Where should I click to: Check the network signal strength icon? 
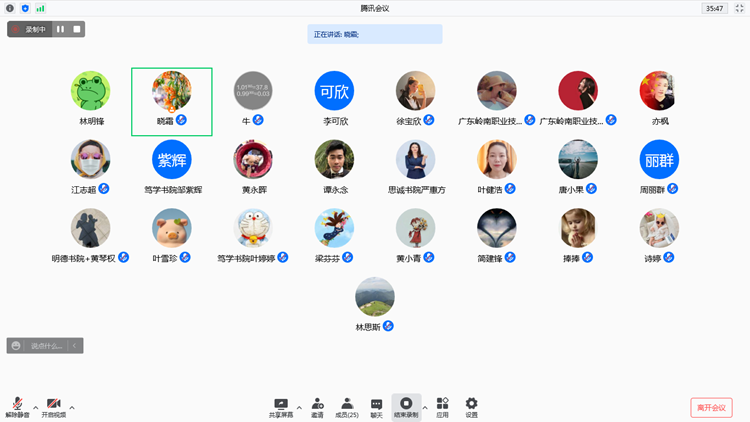[x=40, y=8]
